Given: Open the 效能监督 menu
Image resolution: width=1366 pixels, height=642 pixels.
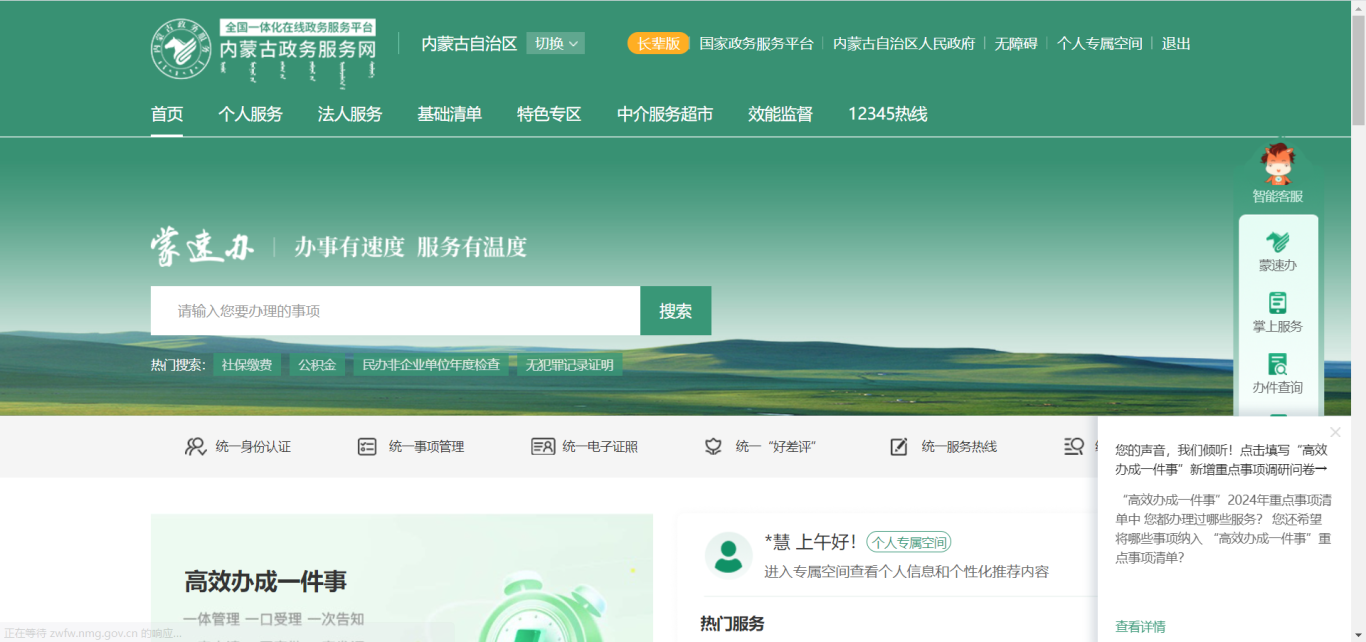Looking at the screenshot, I should [x=780, y=114].
